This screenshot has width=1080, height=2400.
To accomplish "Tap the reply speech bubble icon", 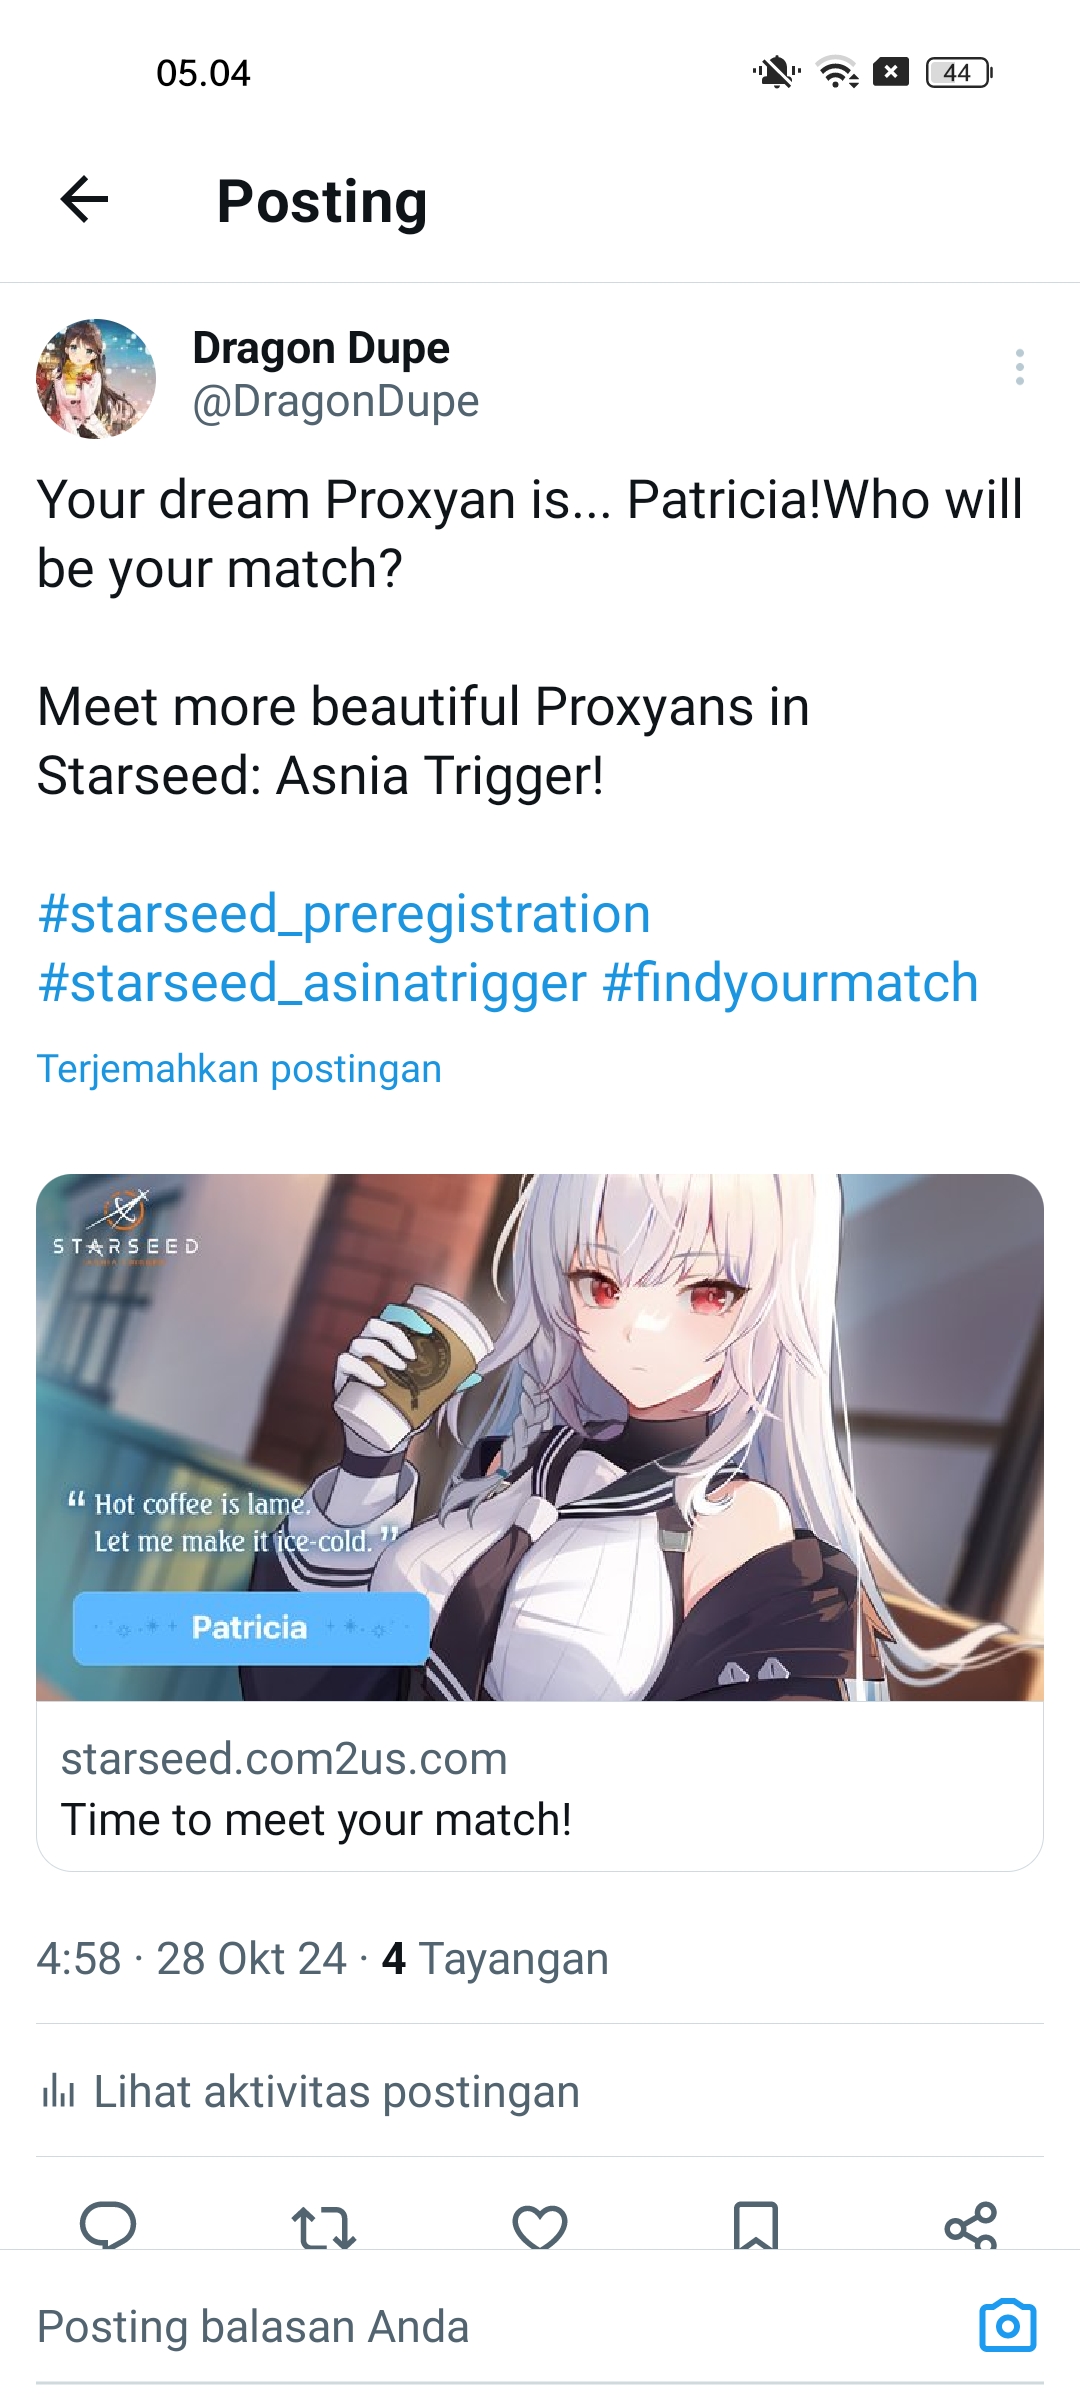I will point(108,2226).
